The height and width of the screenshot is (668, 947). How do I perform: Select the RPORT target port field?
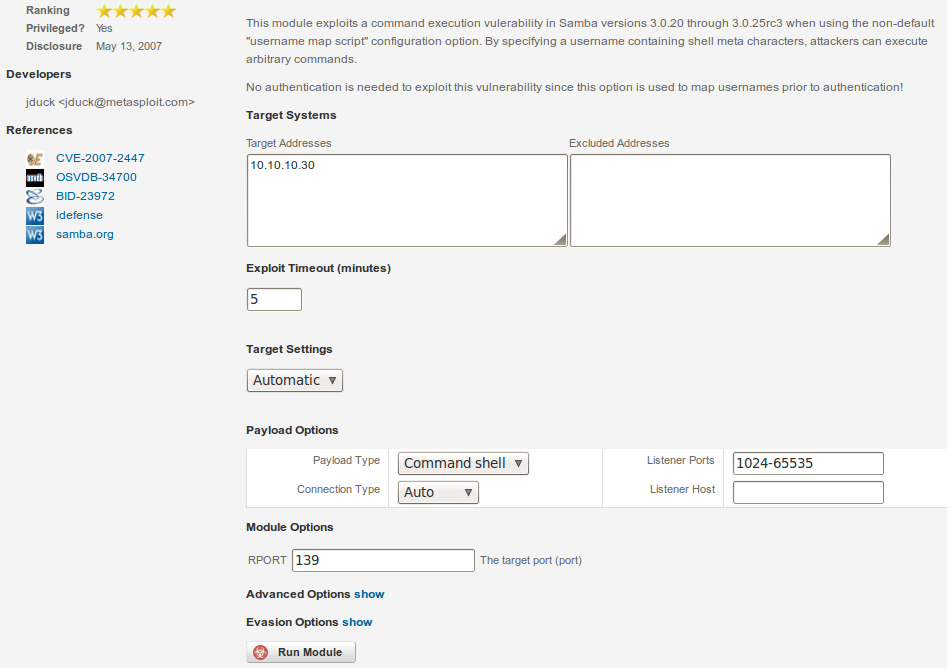(383, 560)
